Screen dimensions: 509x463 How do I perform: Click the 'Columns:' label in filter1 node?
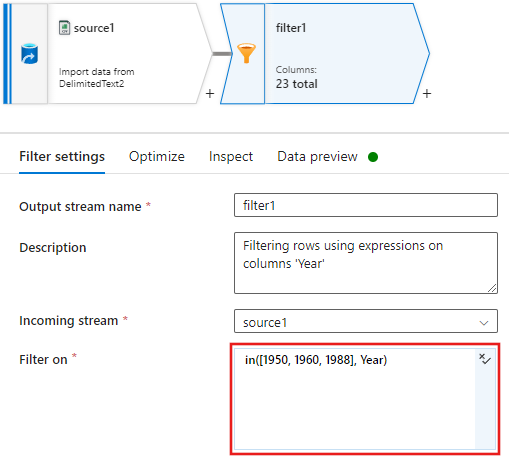pyautogui.click(x=296, y=70)
